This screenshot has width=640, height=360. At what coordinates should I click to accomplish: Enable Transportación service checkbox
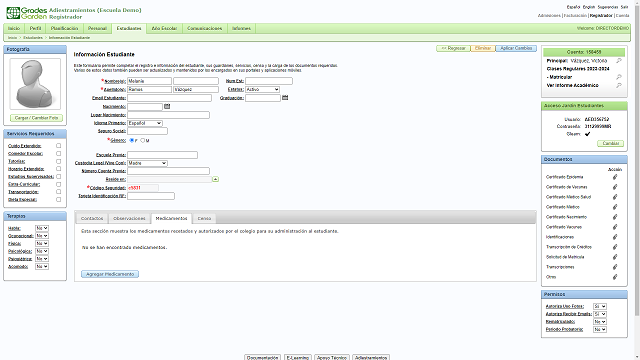tap(58, 192)
